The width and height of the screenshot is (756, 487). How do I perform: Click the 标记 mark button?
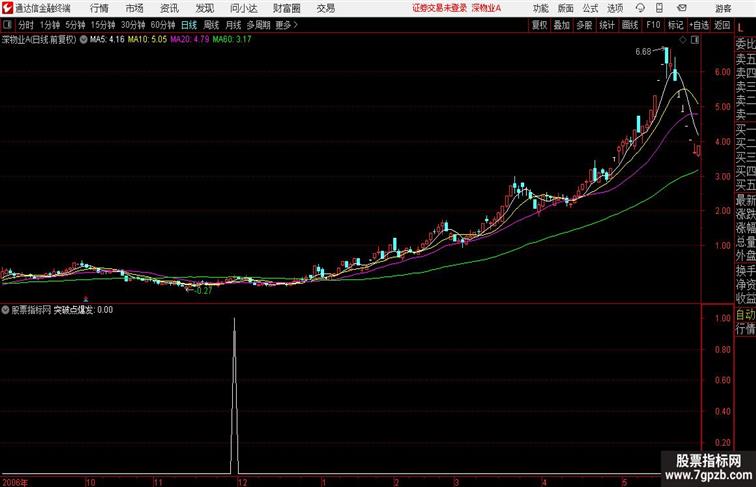(675, 25)
